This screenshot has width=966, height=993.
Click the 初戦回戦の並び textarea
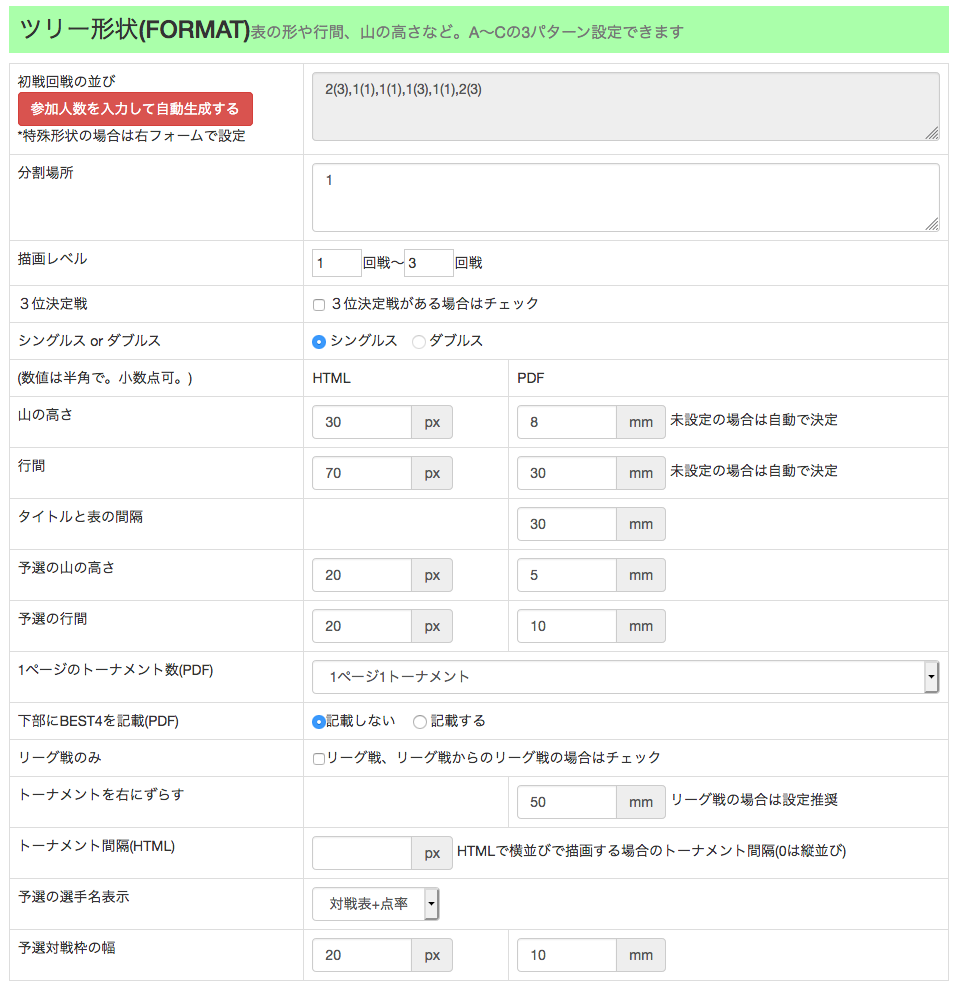[x=625, y=106]
